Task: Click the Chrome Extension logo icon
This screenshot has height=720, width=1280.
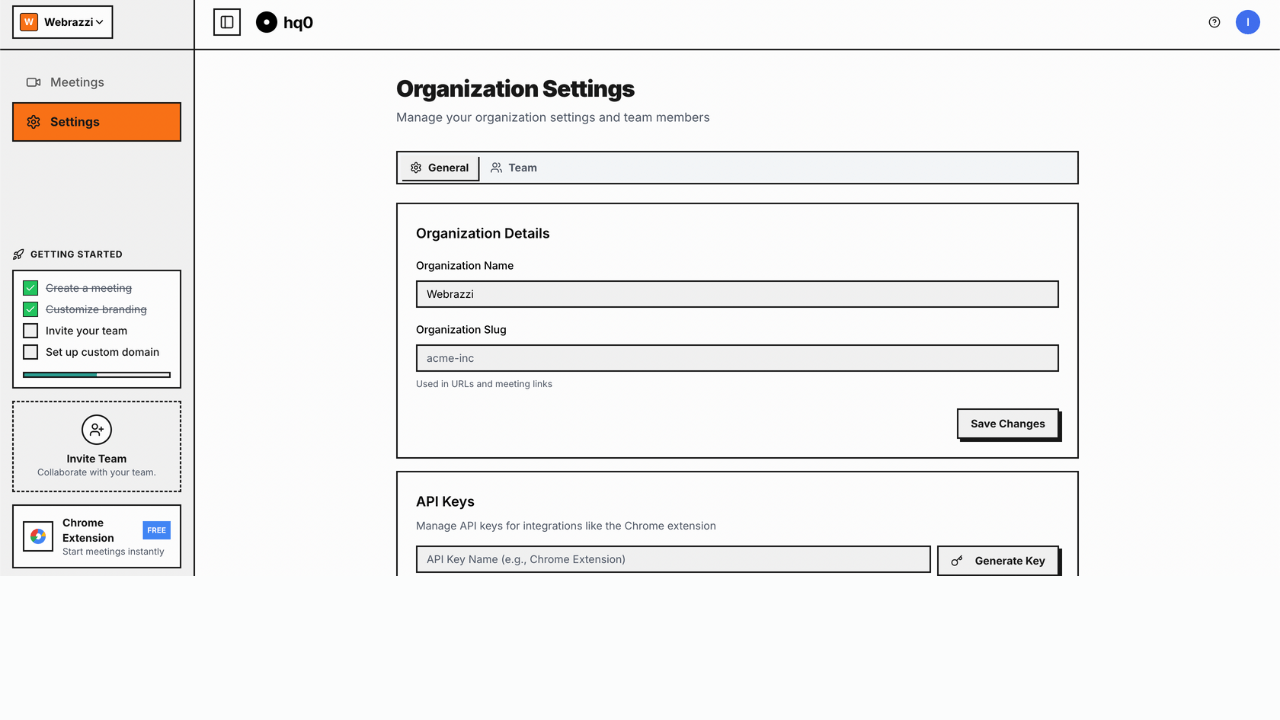Action: tap(38, 536)
